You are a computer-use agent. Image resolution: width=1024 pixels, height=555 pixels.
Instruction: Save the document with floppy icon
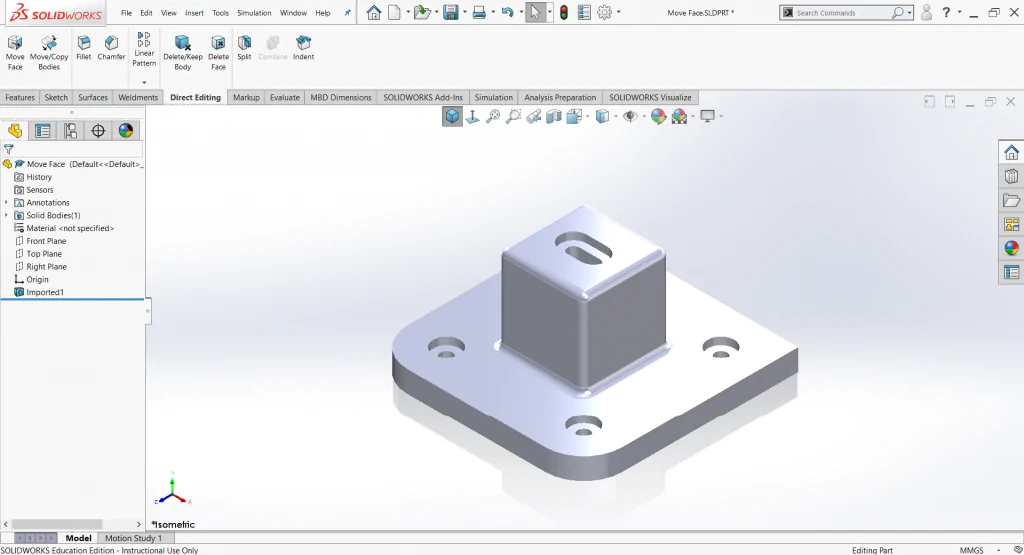(x=451, y=12)
